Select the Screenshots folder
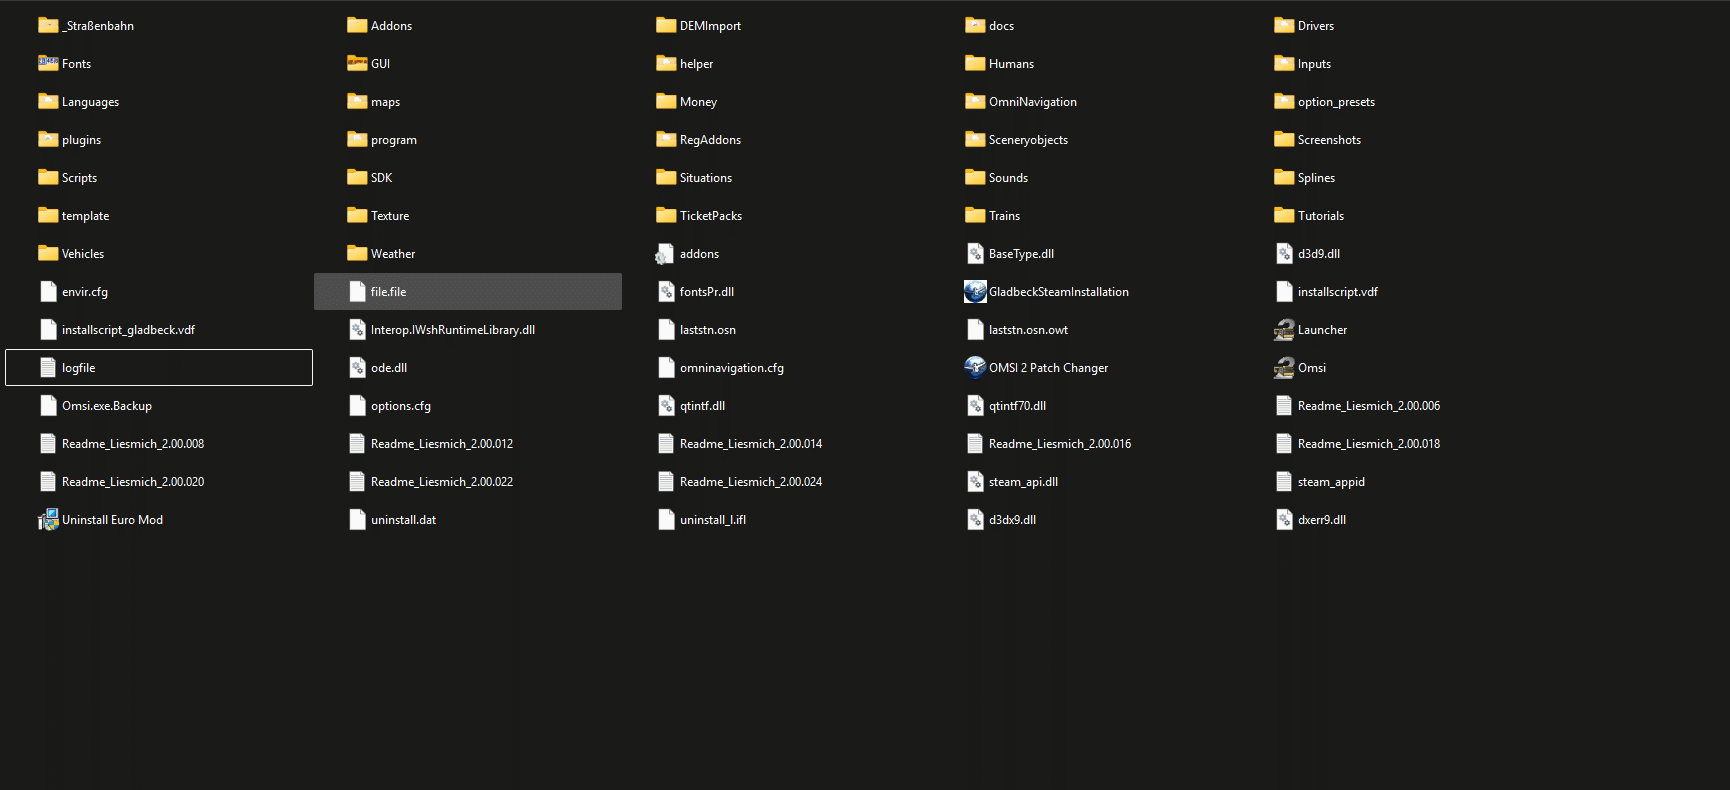 [1328, 140]
